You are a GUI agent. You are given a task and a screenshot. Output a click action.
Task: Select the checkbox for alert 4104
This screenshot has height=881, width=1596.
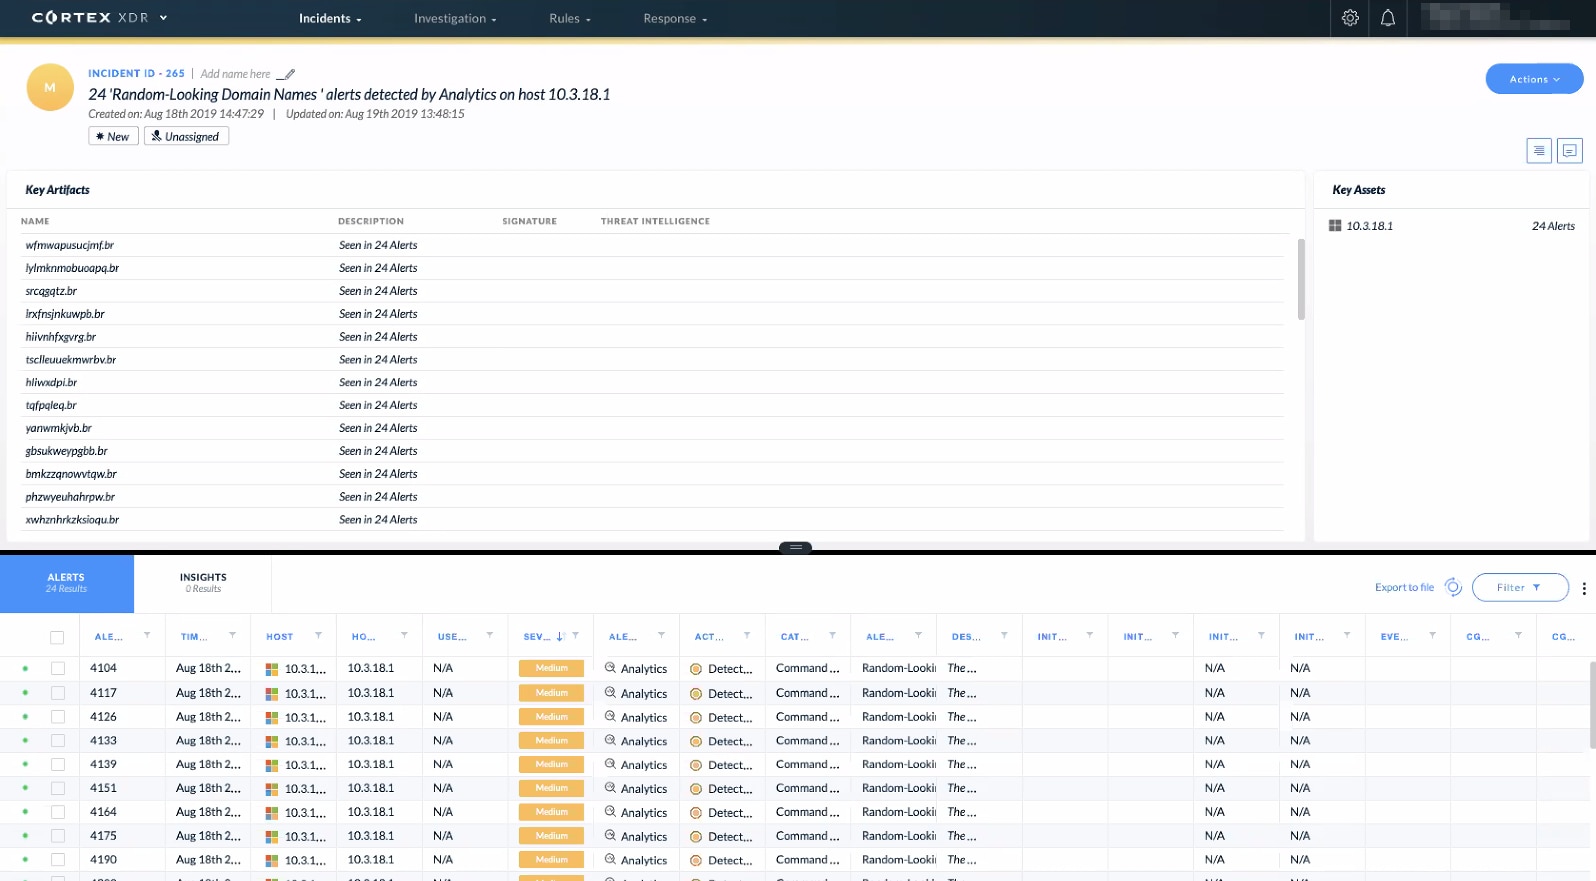tap(58, 668)
